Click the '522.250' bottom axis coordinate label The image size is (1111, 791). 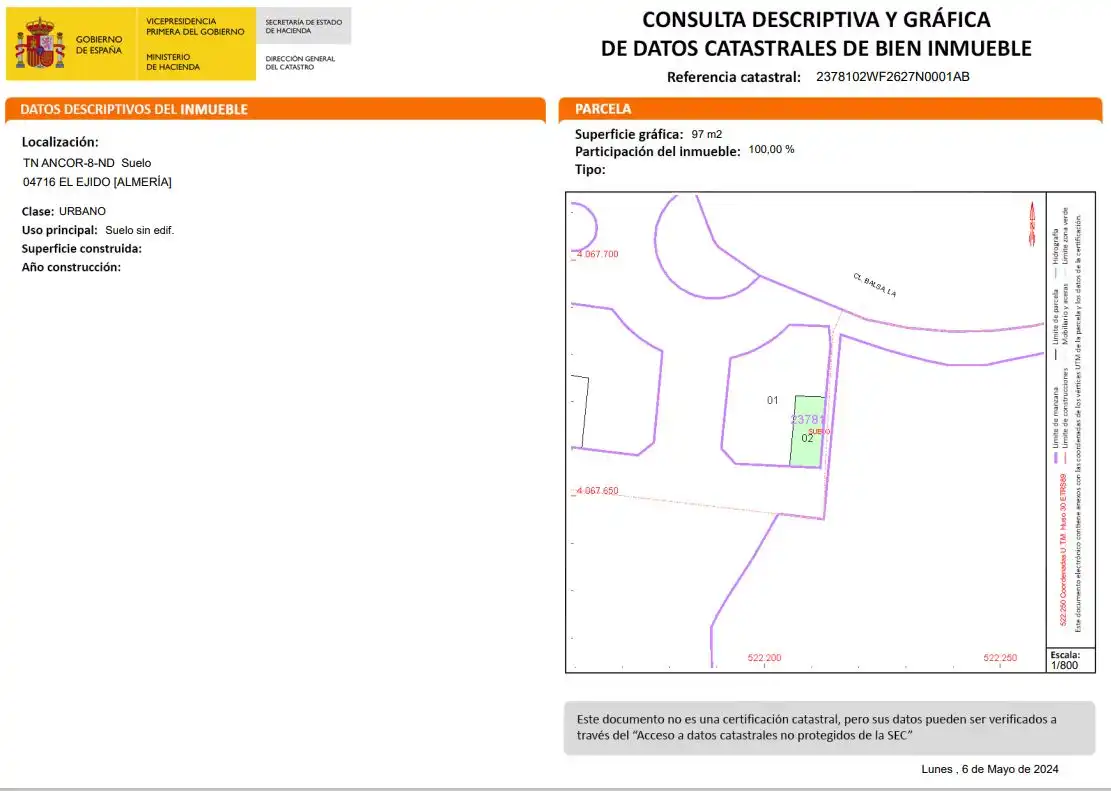(x=1000, y=658)
